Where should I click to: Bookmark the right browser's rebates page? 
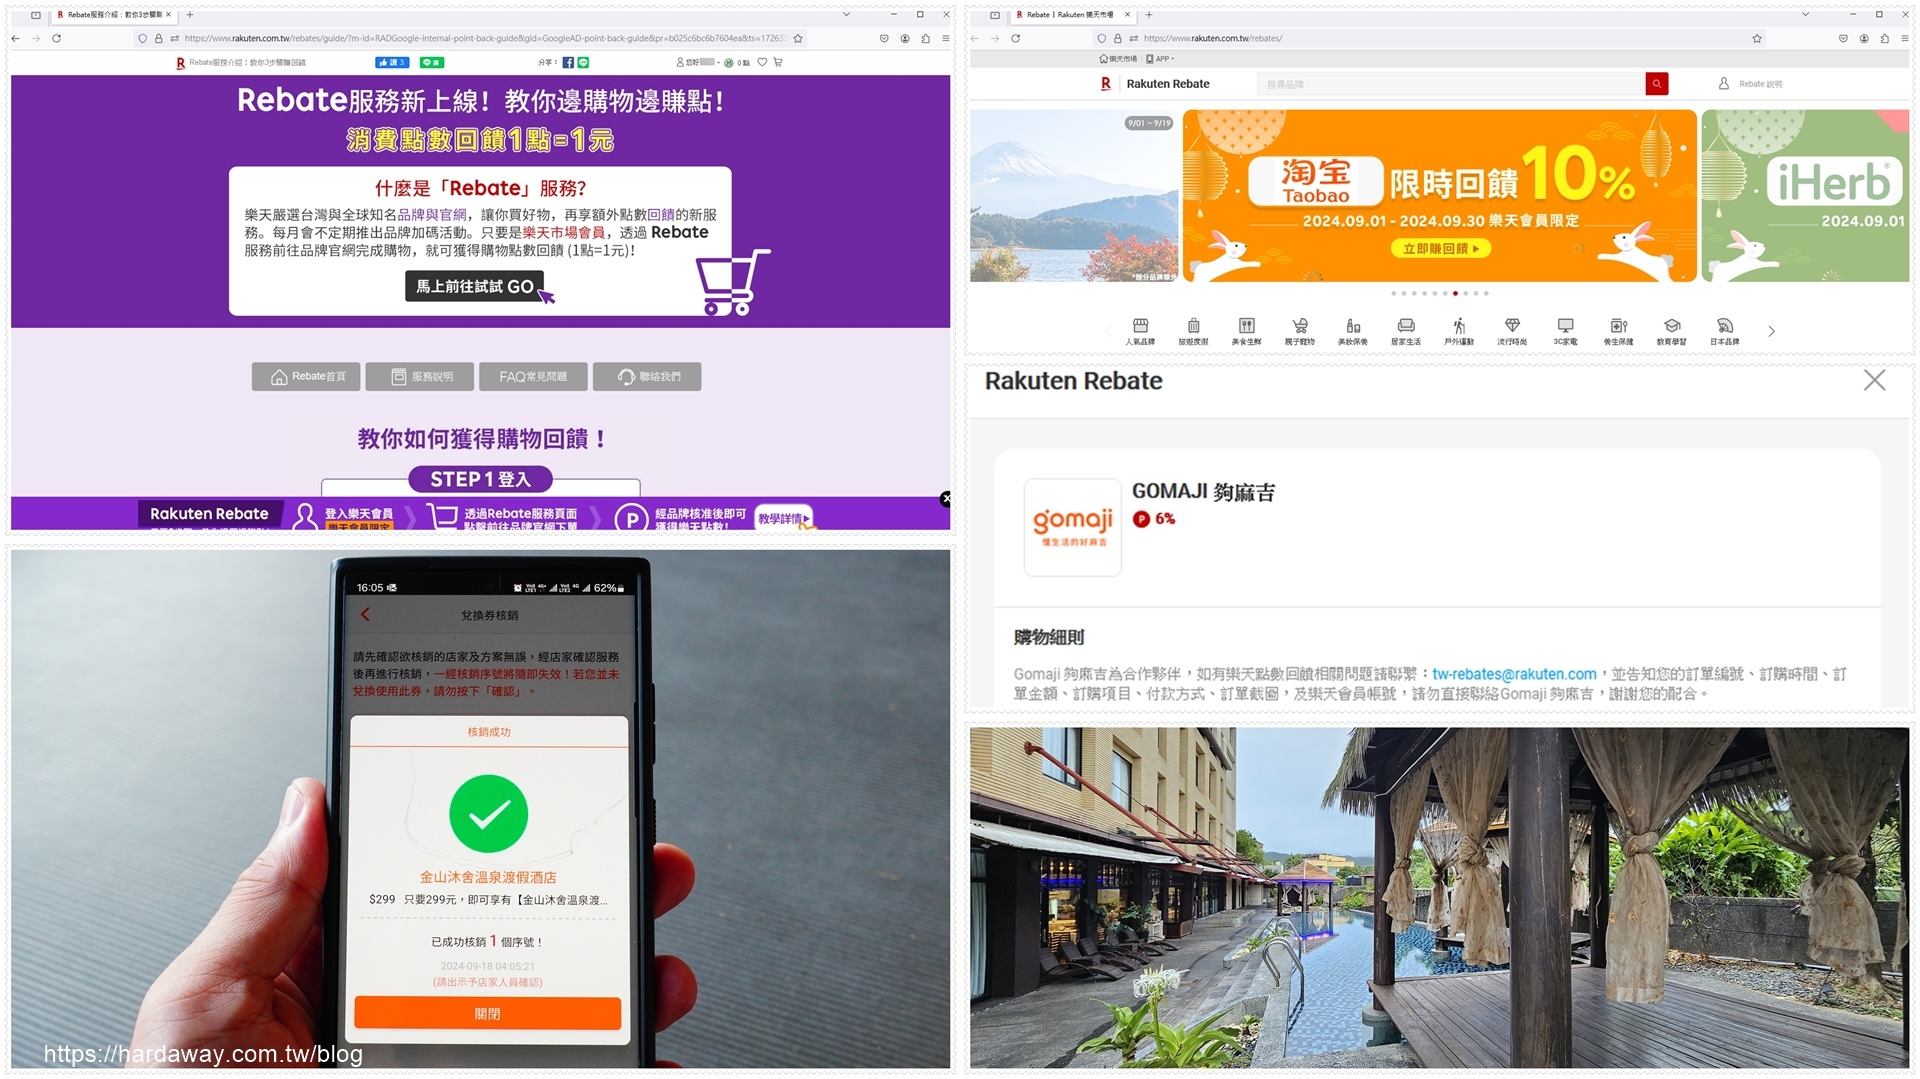(x=1757, y=38)
